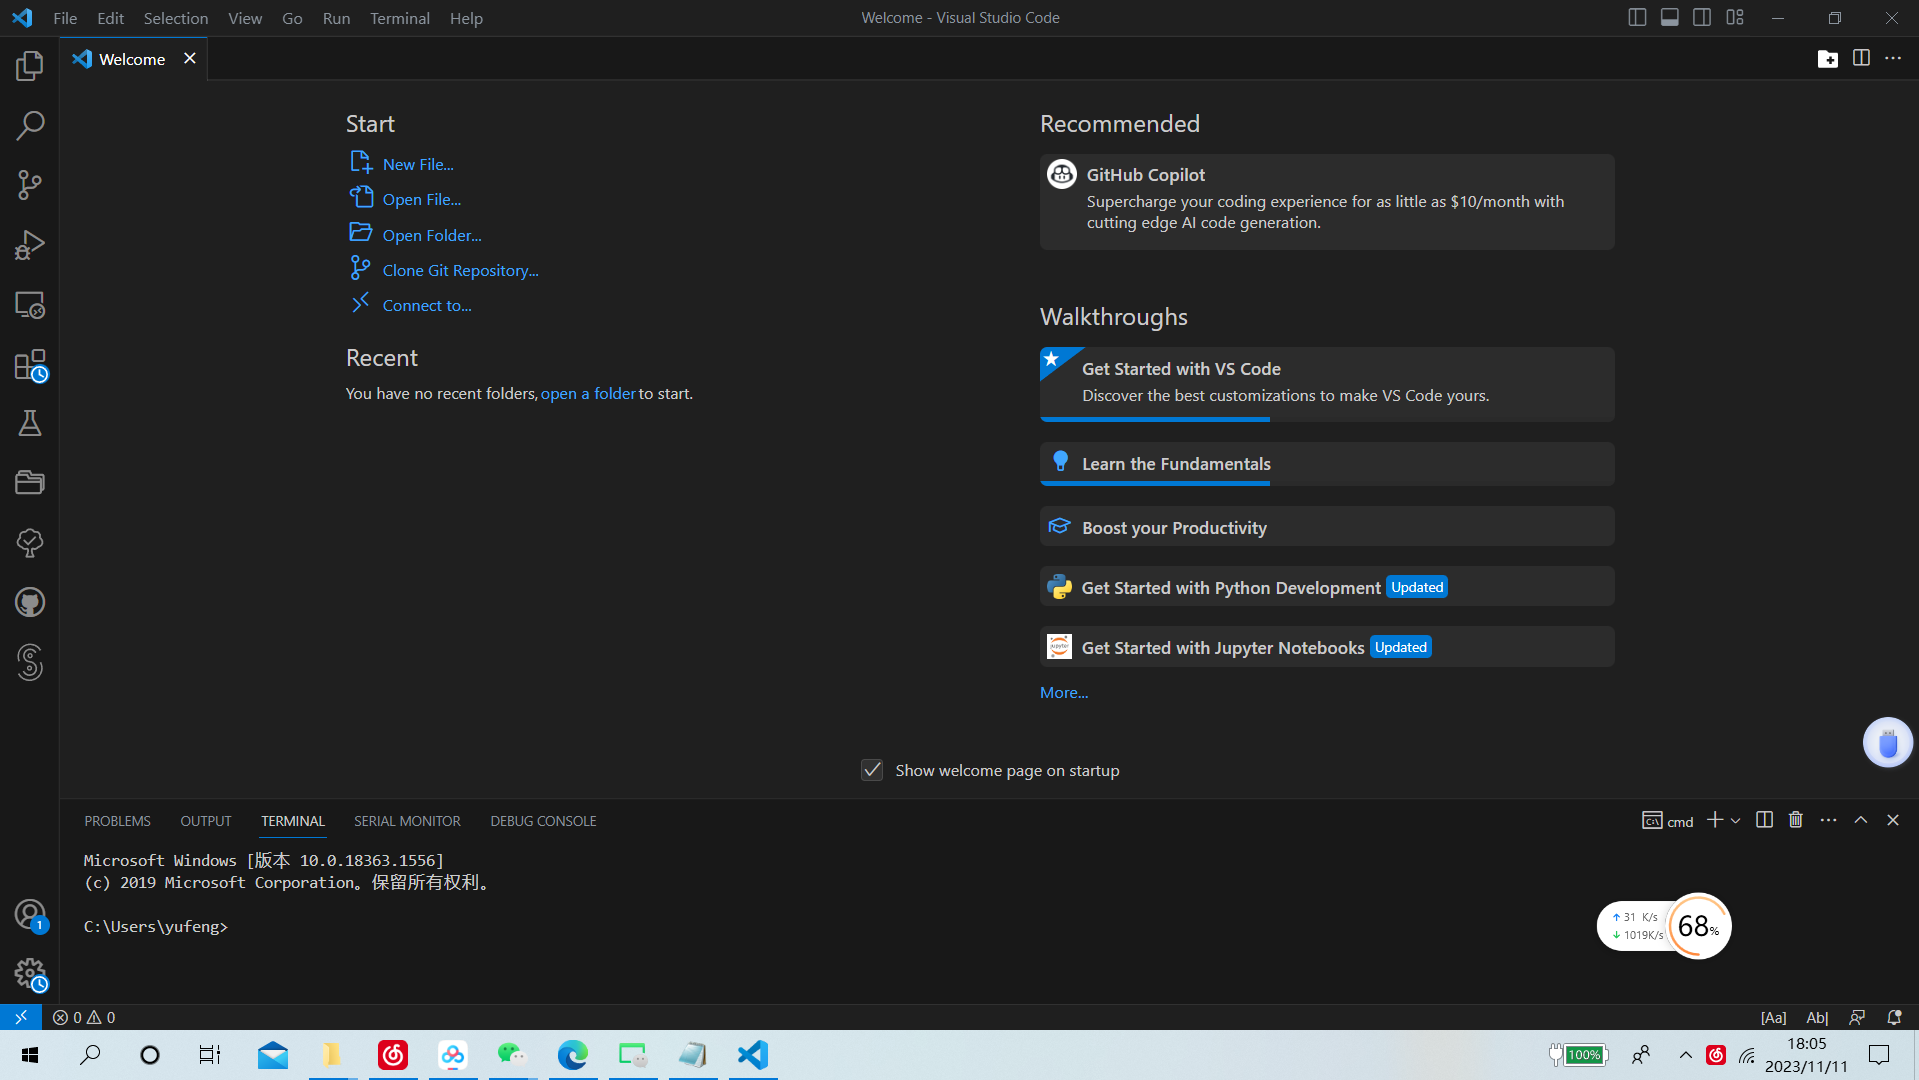
Task: Maximize the panel with up chevron
Action: pyautogui.click(x=1861, y=820)
